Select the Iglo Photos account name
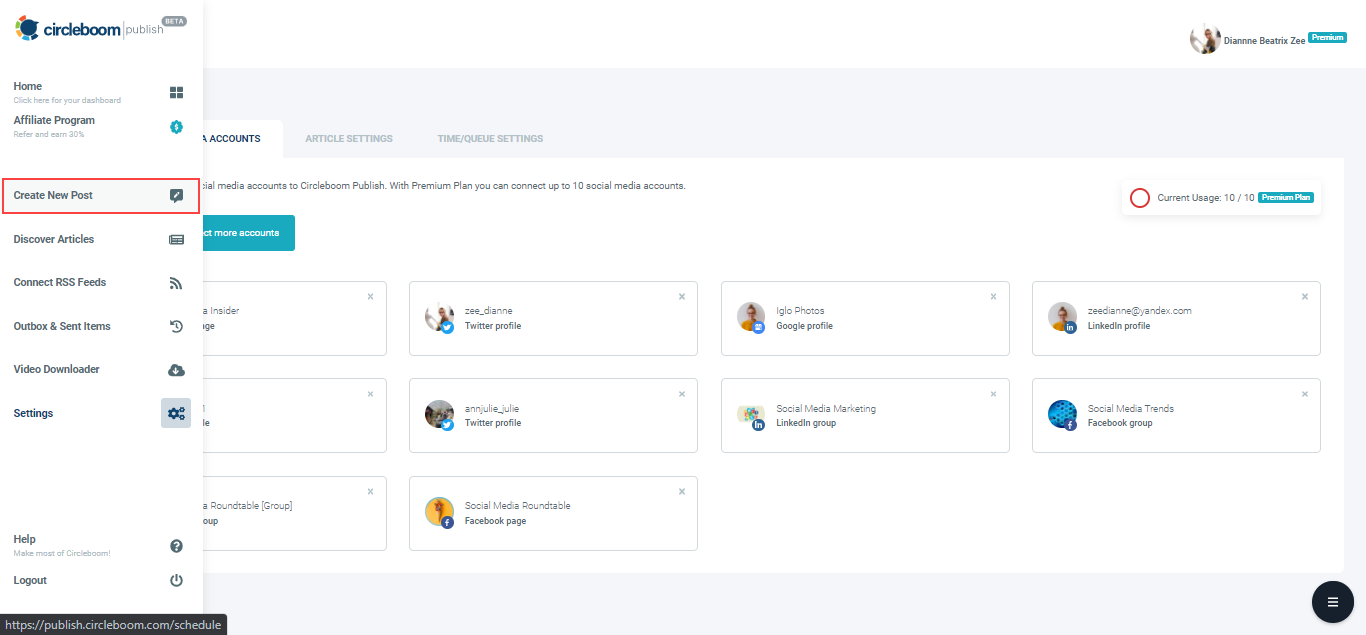Image resolution: width=1366 pixels, height=635 pixels. tap(800, 311)
